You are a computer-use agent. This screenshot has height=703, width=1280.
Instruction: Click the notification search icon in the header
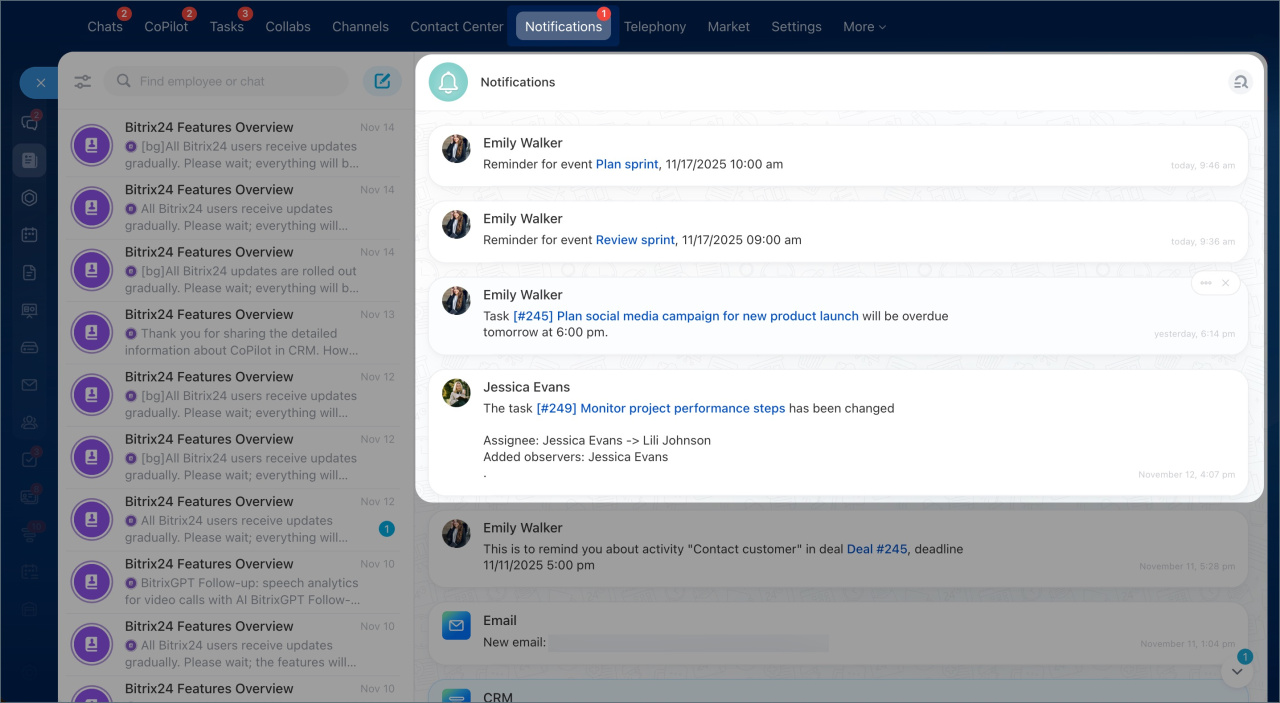tap(1240, 82)
